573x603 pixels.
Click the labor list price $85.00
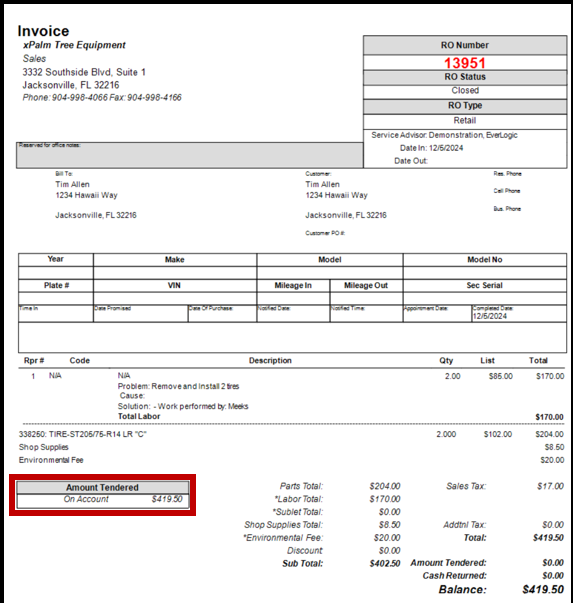click(501, 376)
